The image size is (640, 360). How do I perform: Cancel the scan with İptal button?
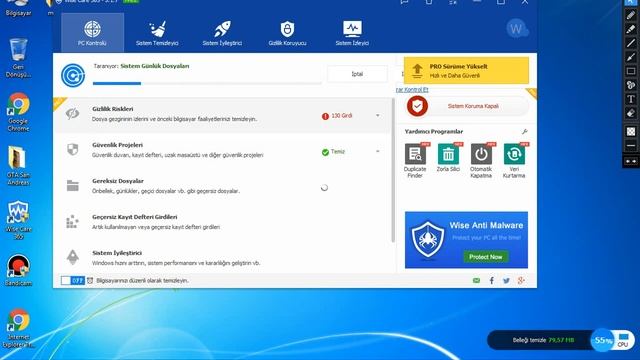coord(357,74)
